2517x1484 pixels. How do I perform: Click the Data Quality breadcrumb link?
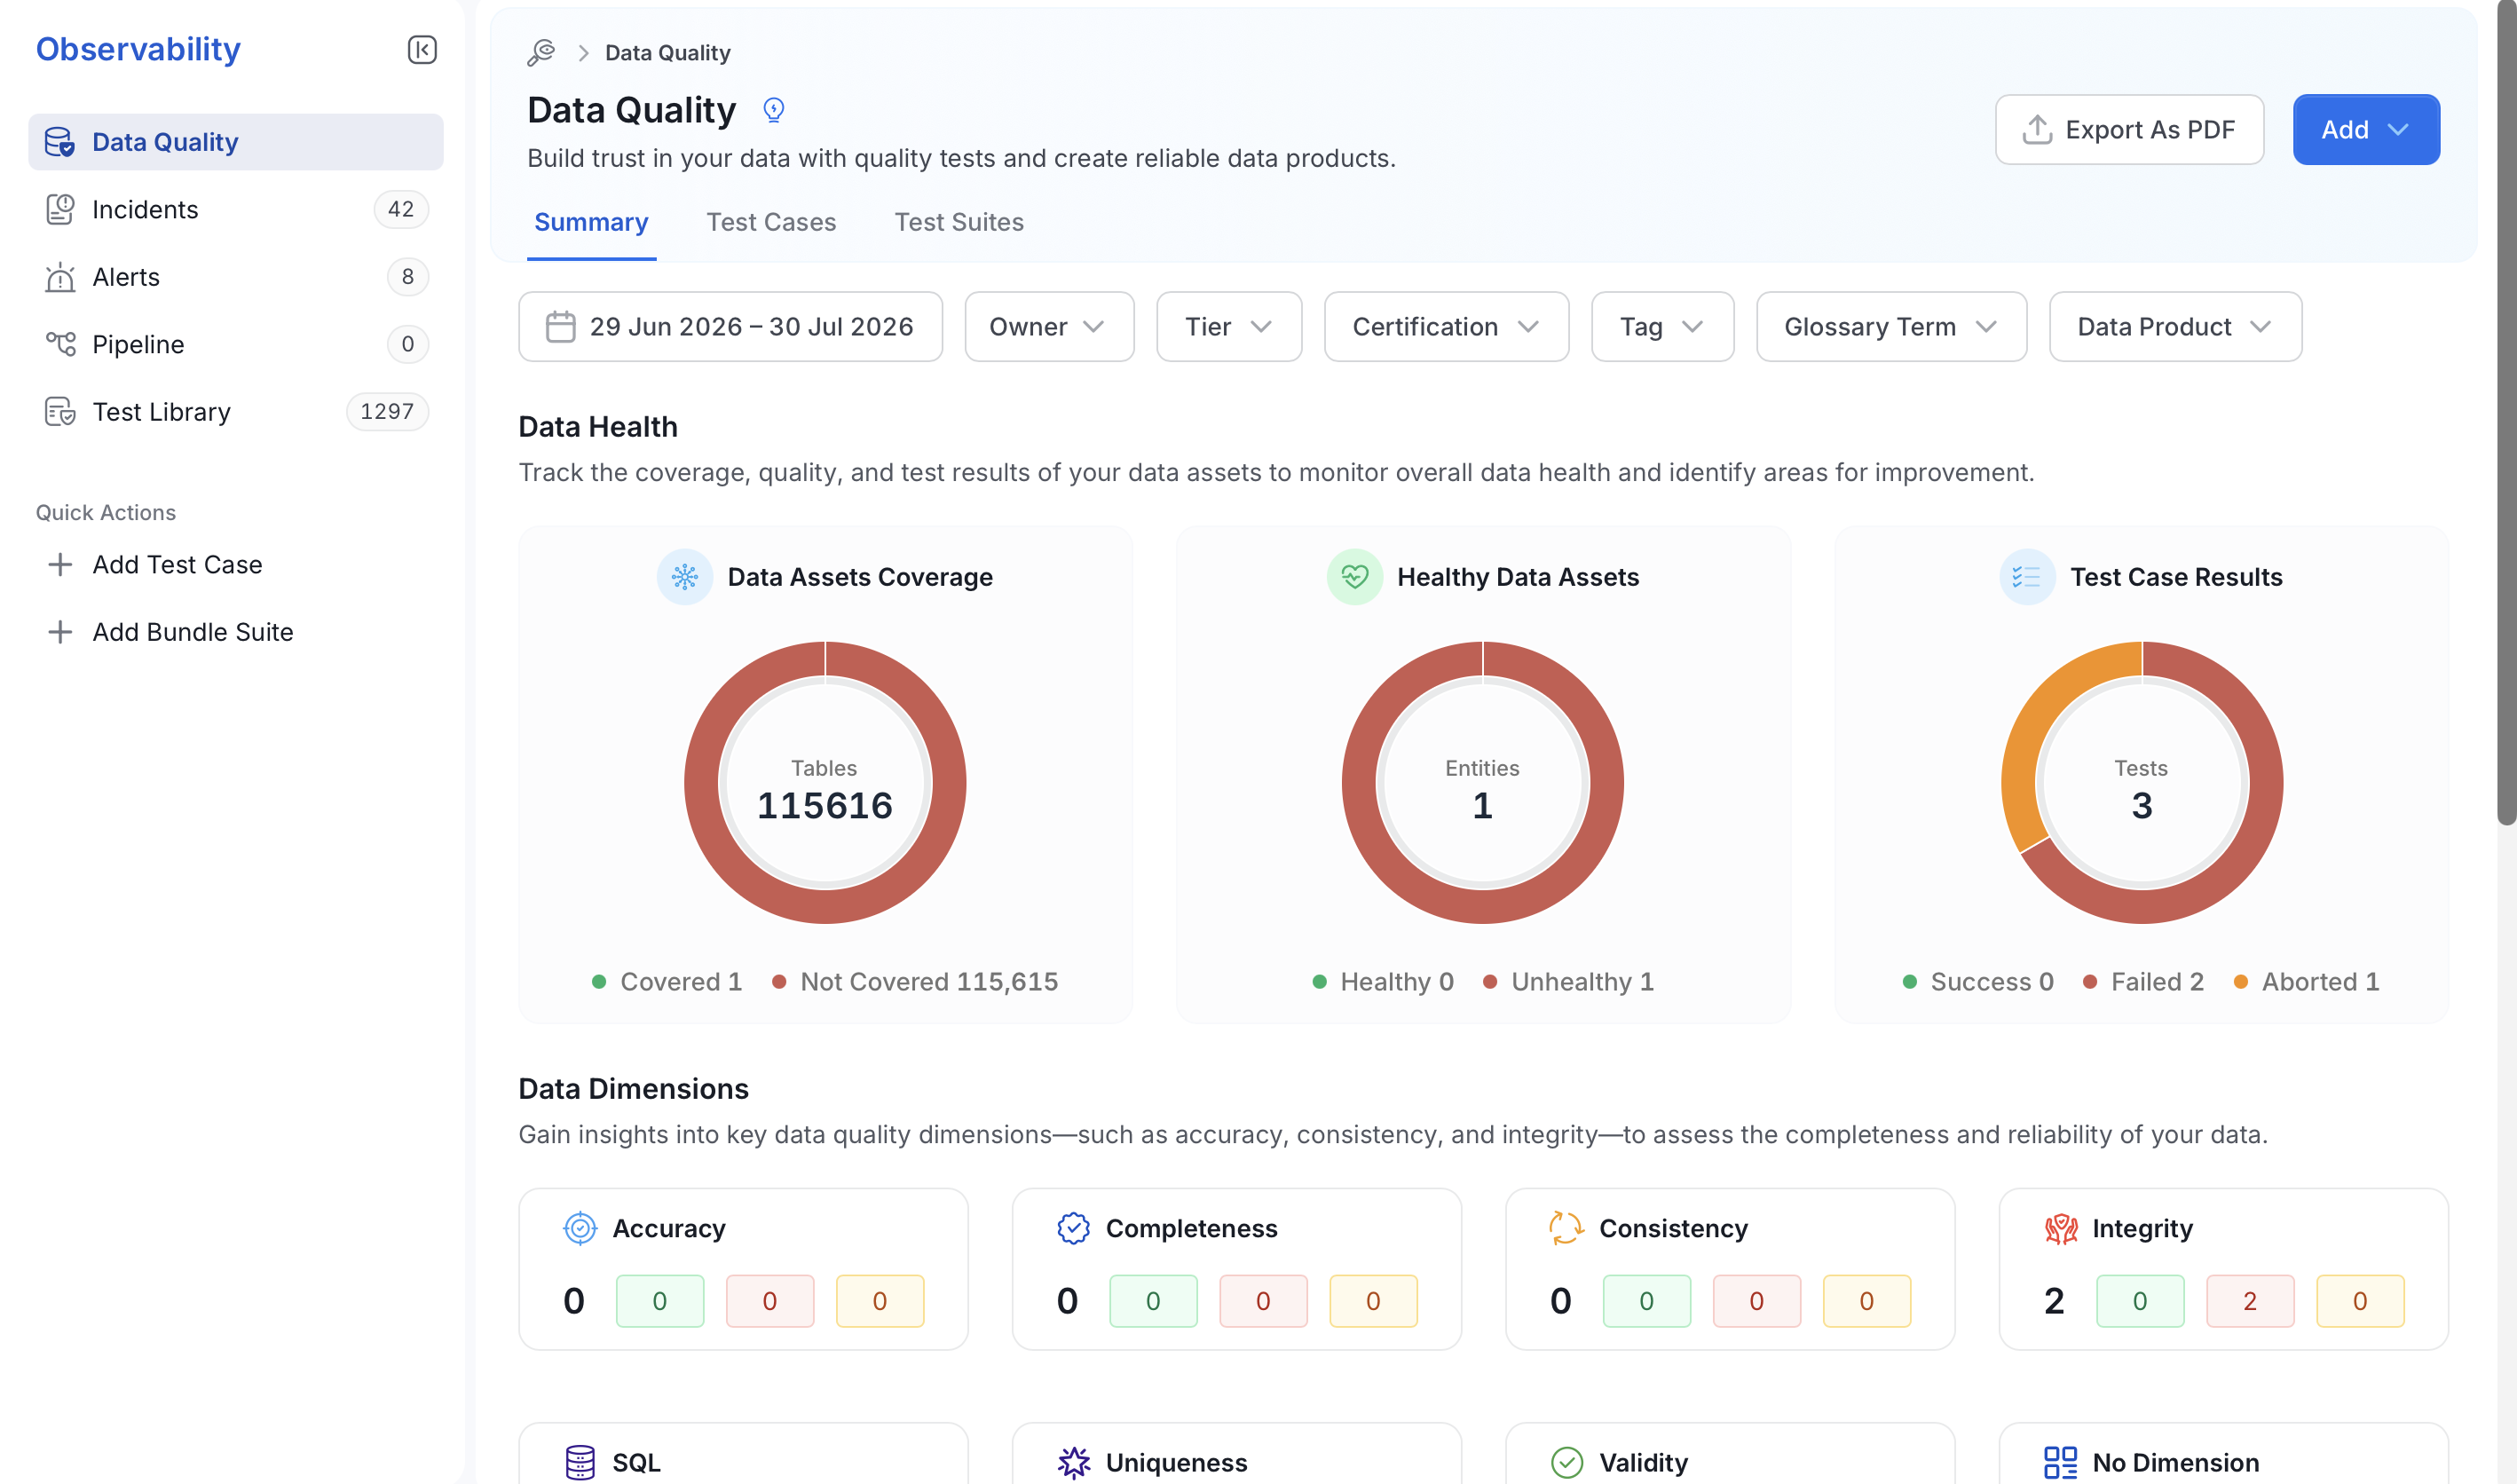click(x=667, y=52)
